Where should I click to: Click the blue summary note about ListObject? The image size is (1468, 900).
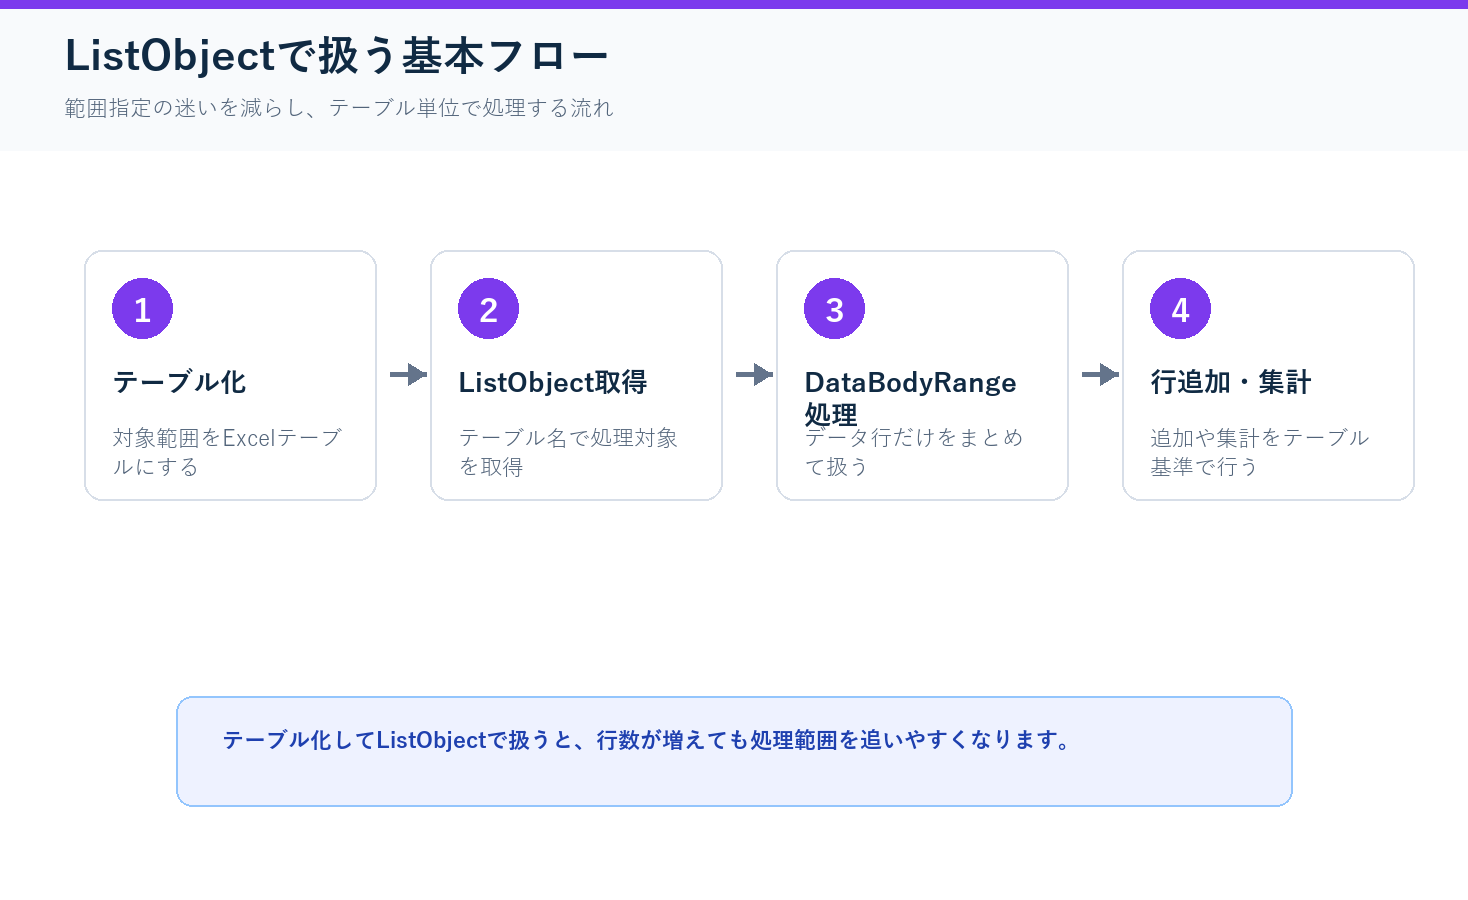[734, 752]
